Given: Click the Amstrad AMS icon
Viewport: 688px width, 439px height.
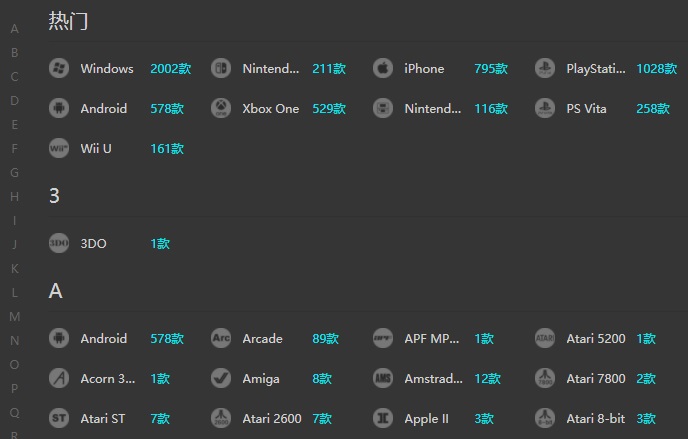Looking at the screenshot, I should tap(383, 378).
